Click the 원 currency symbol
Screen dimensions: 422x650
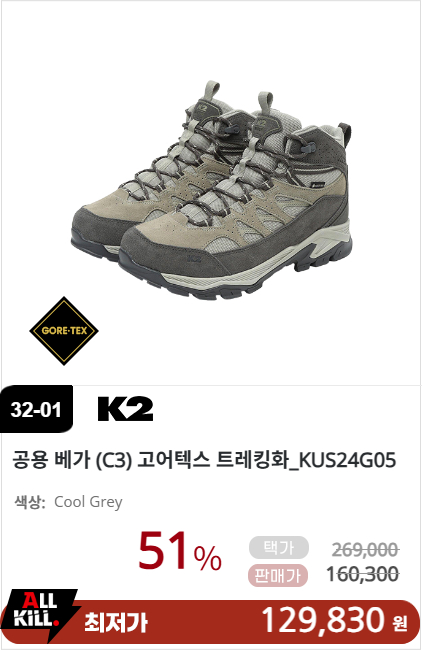pyautogui.click(x=400, y=623)
